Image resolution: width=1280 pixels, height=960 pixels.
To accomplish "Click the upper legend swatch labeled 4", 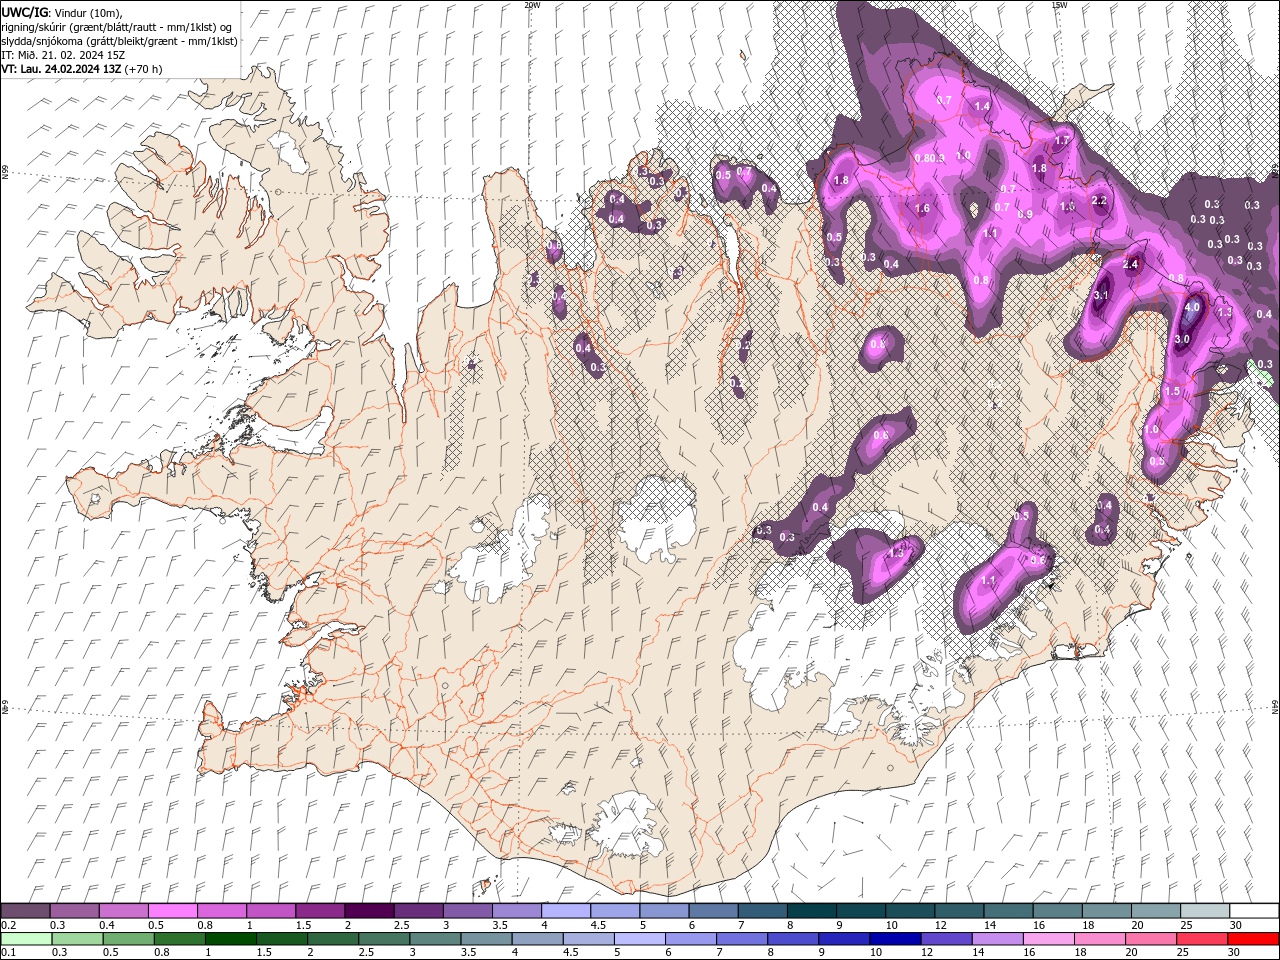I will 566,911.
